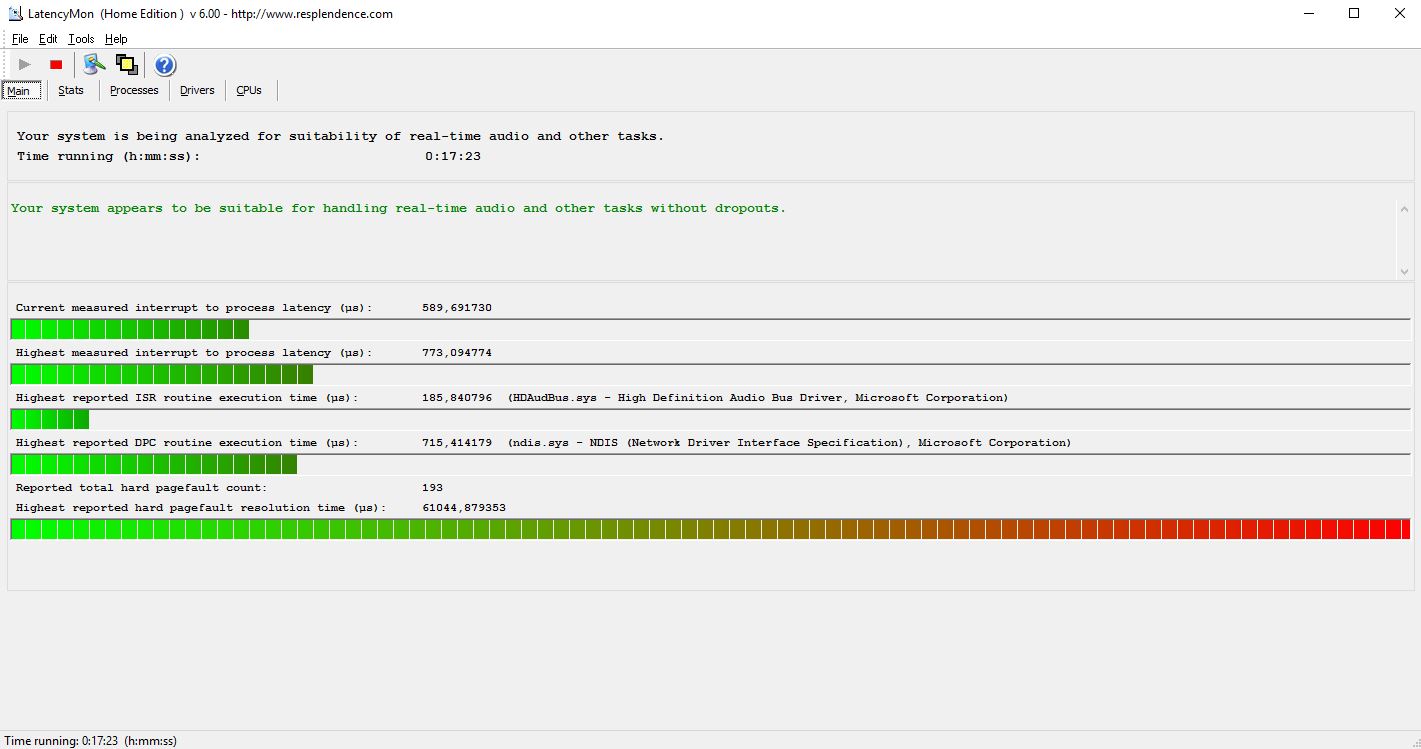
Task: Click the report view icon with magnifier
Action: (x=94, y=65)
